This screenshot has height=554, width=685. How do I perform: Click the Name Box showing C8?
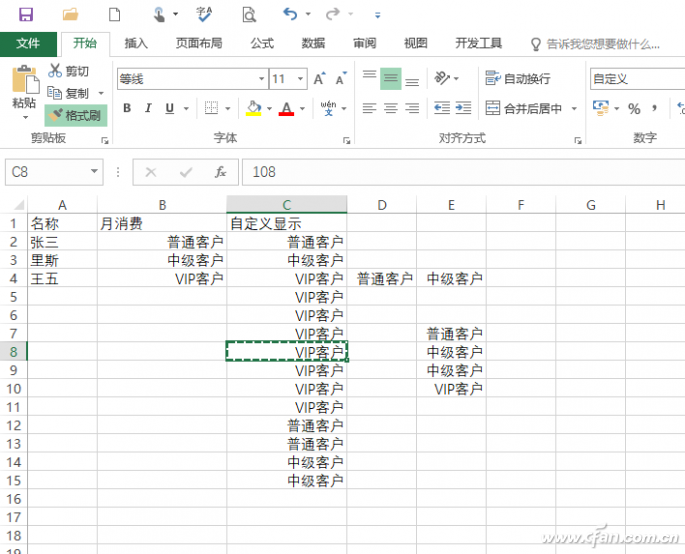(x=54, y=172)
